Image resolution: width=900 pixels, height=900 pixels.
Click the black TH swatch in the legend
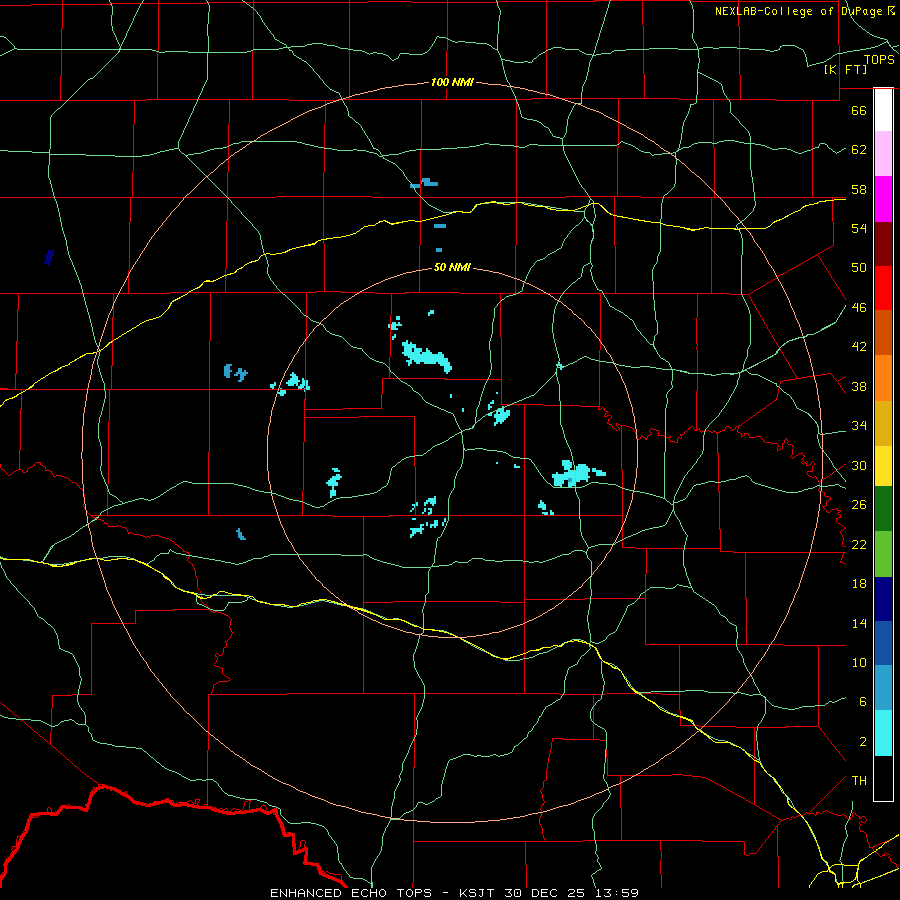point(883,778)
